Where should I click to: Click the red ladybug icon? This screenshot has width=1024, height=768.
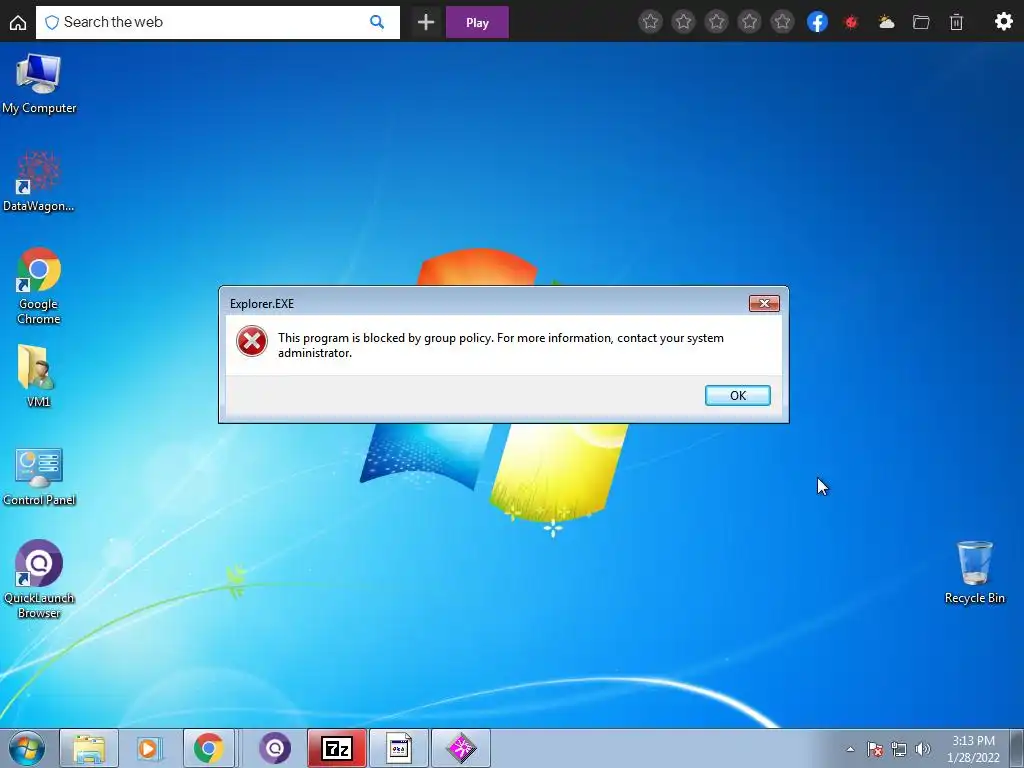[x=851, y=22]
